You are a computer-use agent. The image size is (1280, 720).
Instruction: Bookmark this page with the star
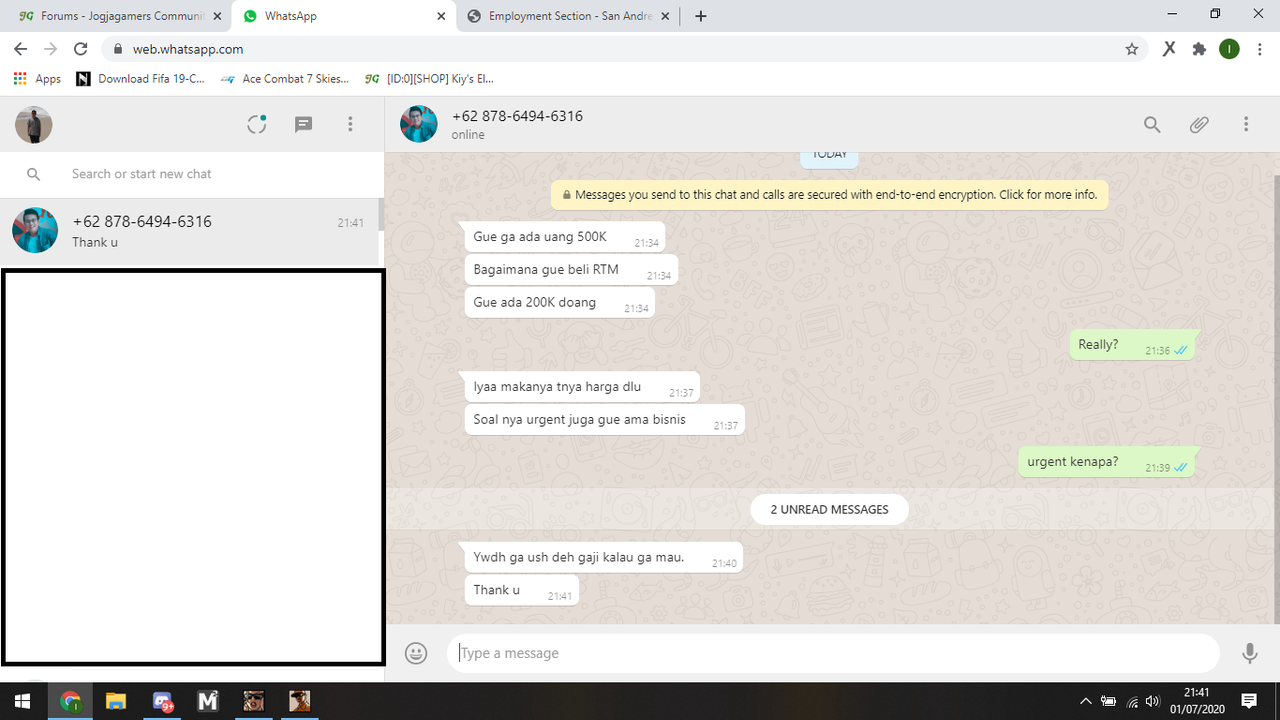click(1132, 49)
